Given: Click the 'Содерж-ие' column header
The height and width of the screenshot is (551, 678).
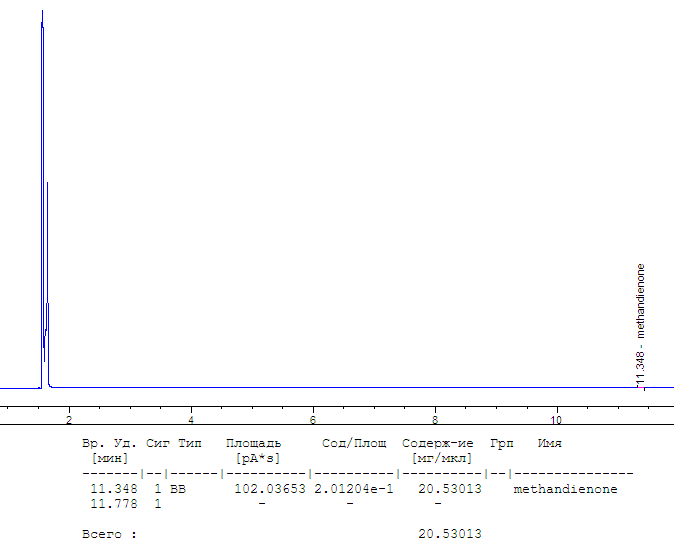Looking at the screenshot, I should [437, 443].
